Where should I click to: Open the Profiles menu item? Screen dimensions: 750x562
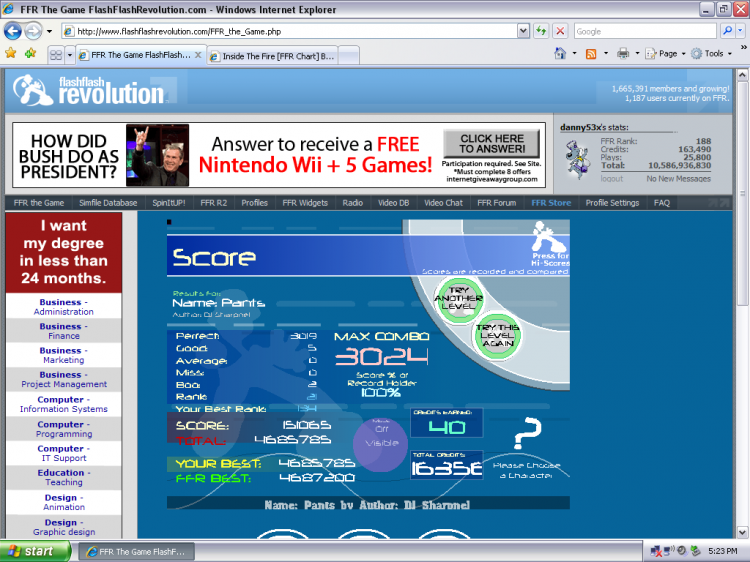pyautogui.click(x=254, y=203)
